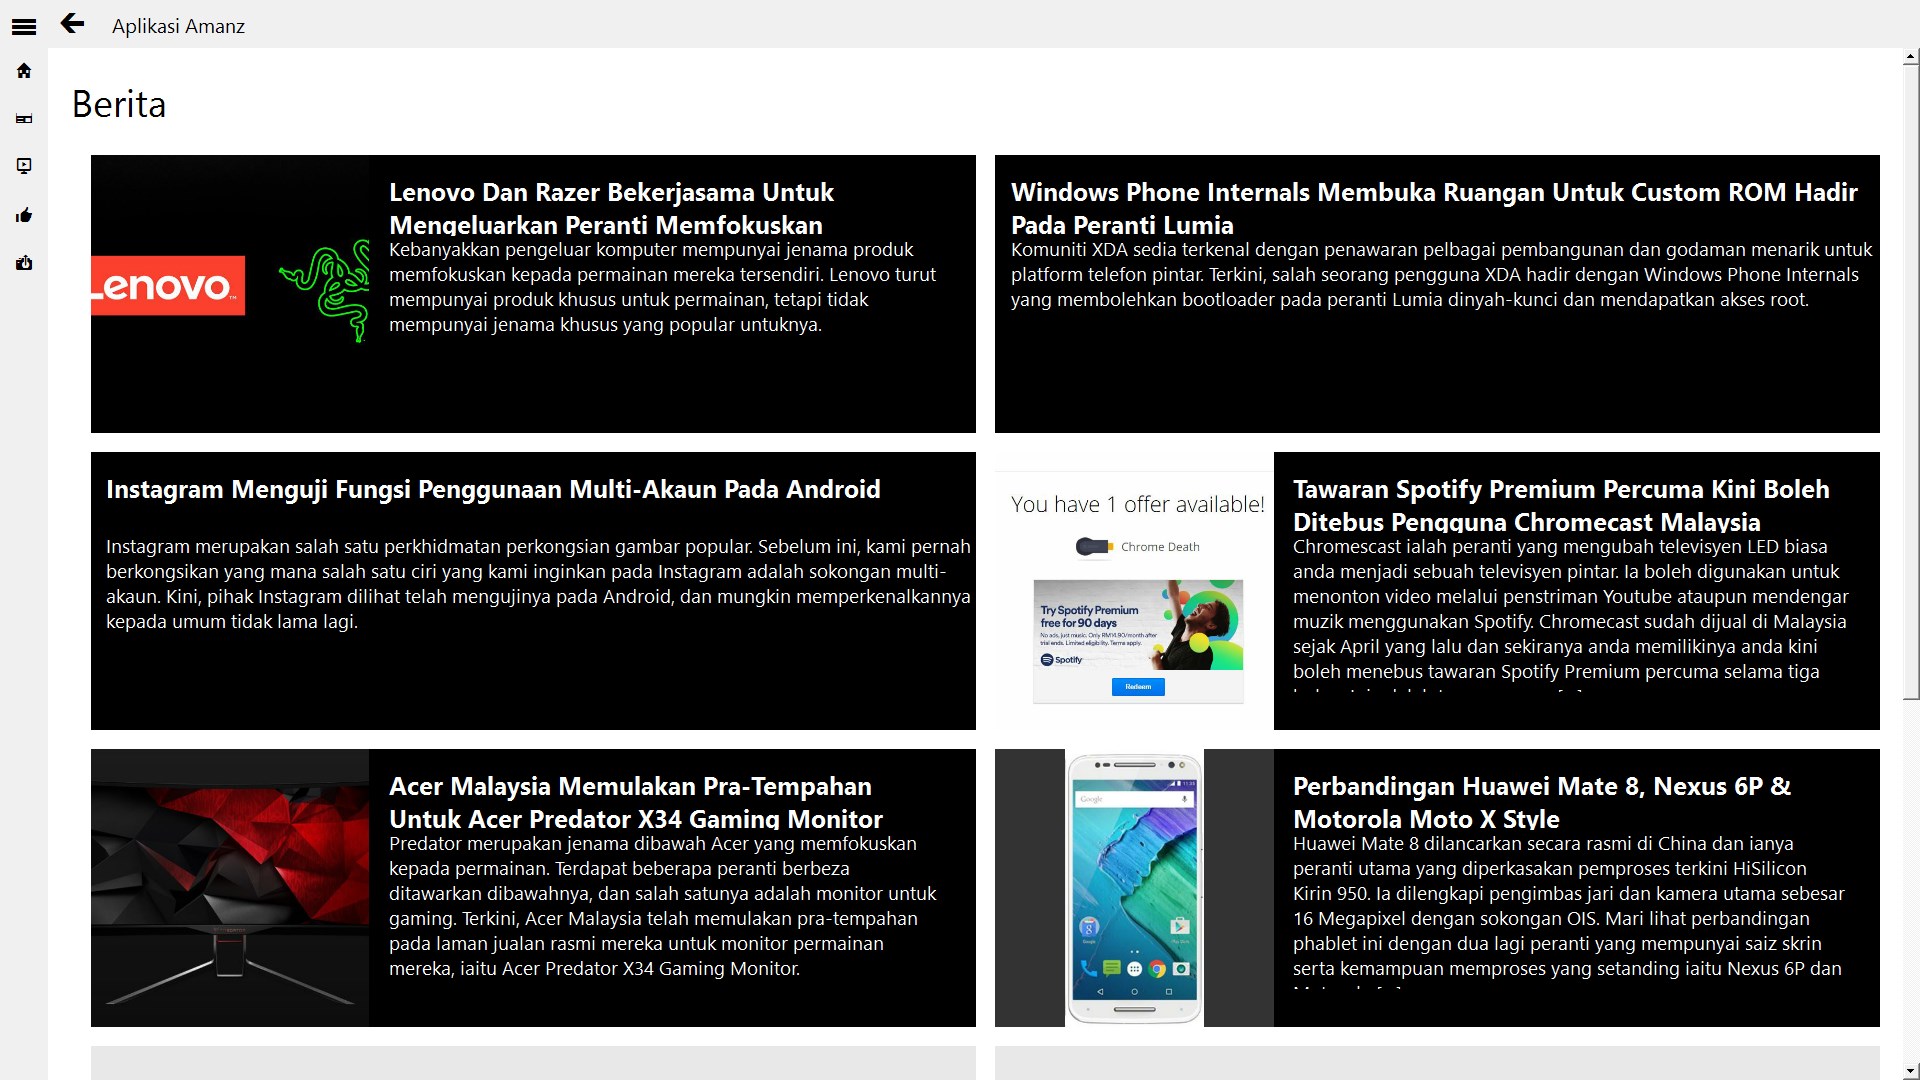Click the back arrow button
Screen dimensions: 1920x1080
click(72, 24)
